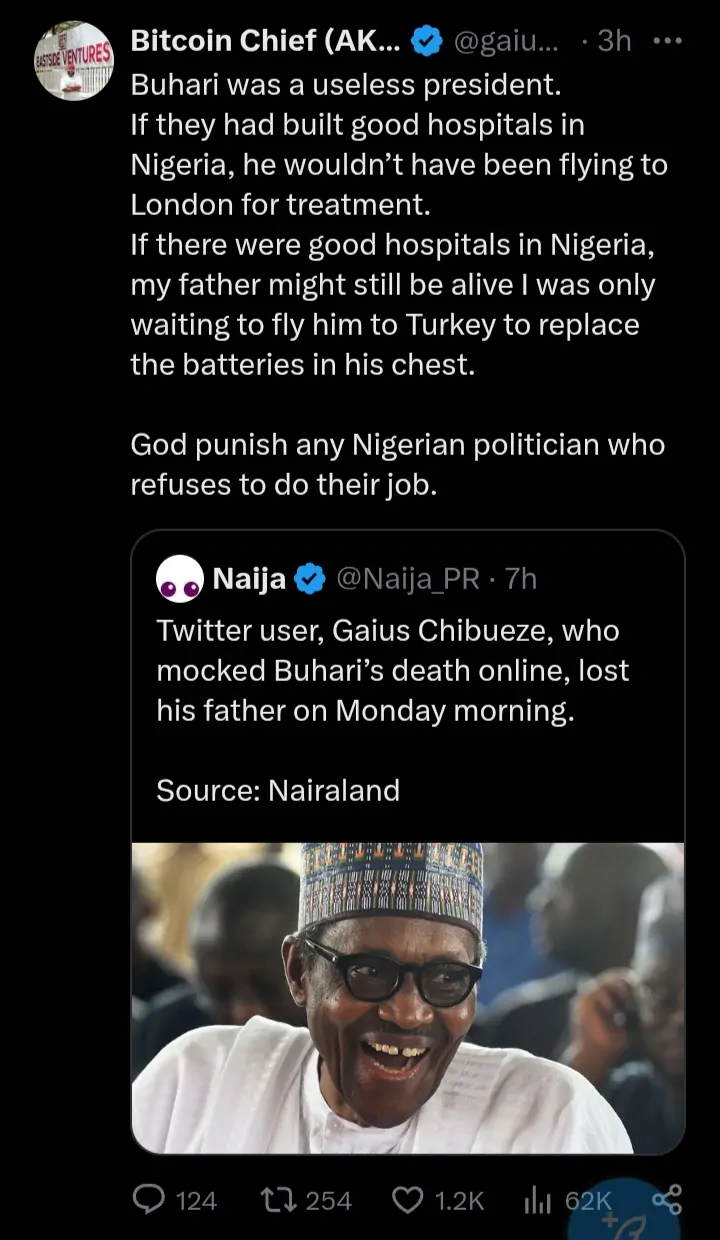Like the tweet with the heart icon
Image resolution: width=720 pixels, height=1240 pixels.
407,1199
